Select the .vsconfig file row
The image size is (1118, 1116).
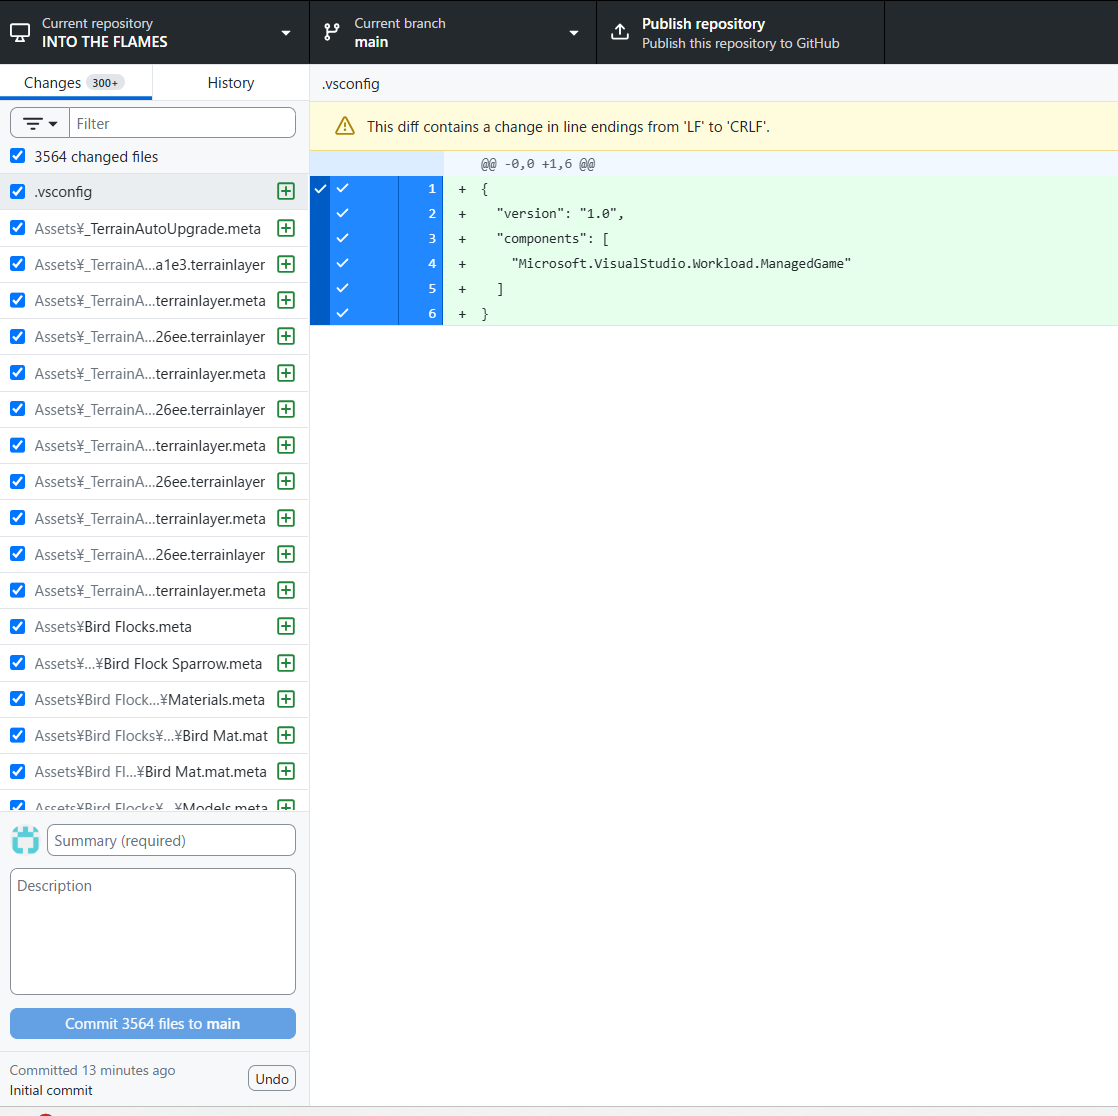154,191
